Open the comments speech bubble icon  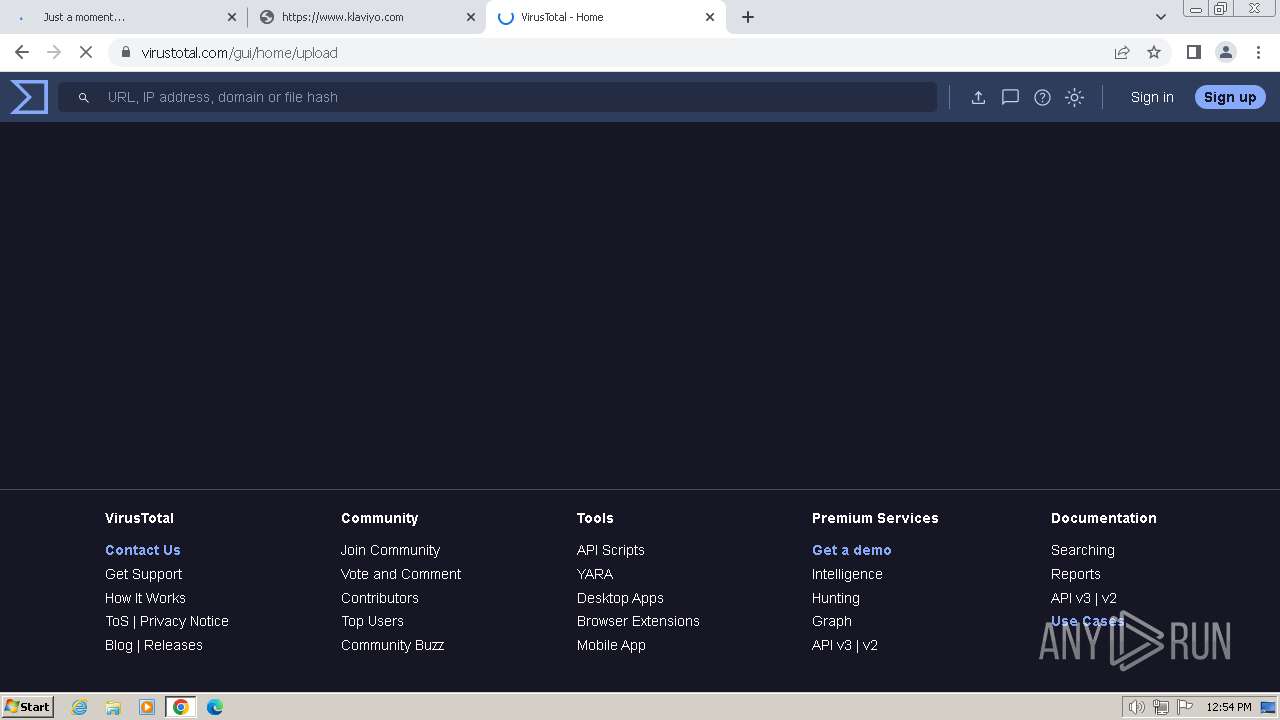1010,97
